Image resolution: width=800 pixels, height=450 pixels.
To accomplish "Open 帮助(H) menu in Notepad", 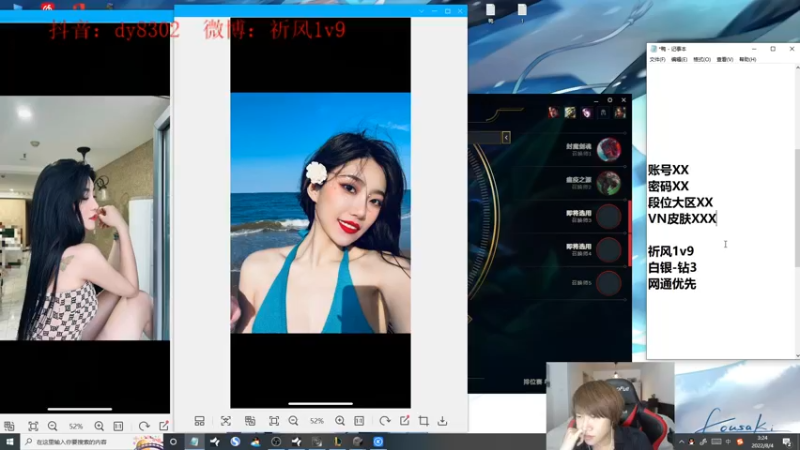I will (747, 60).
